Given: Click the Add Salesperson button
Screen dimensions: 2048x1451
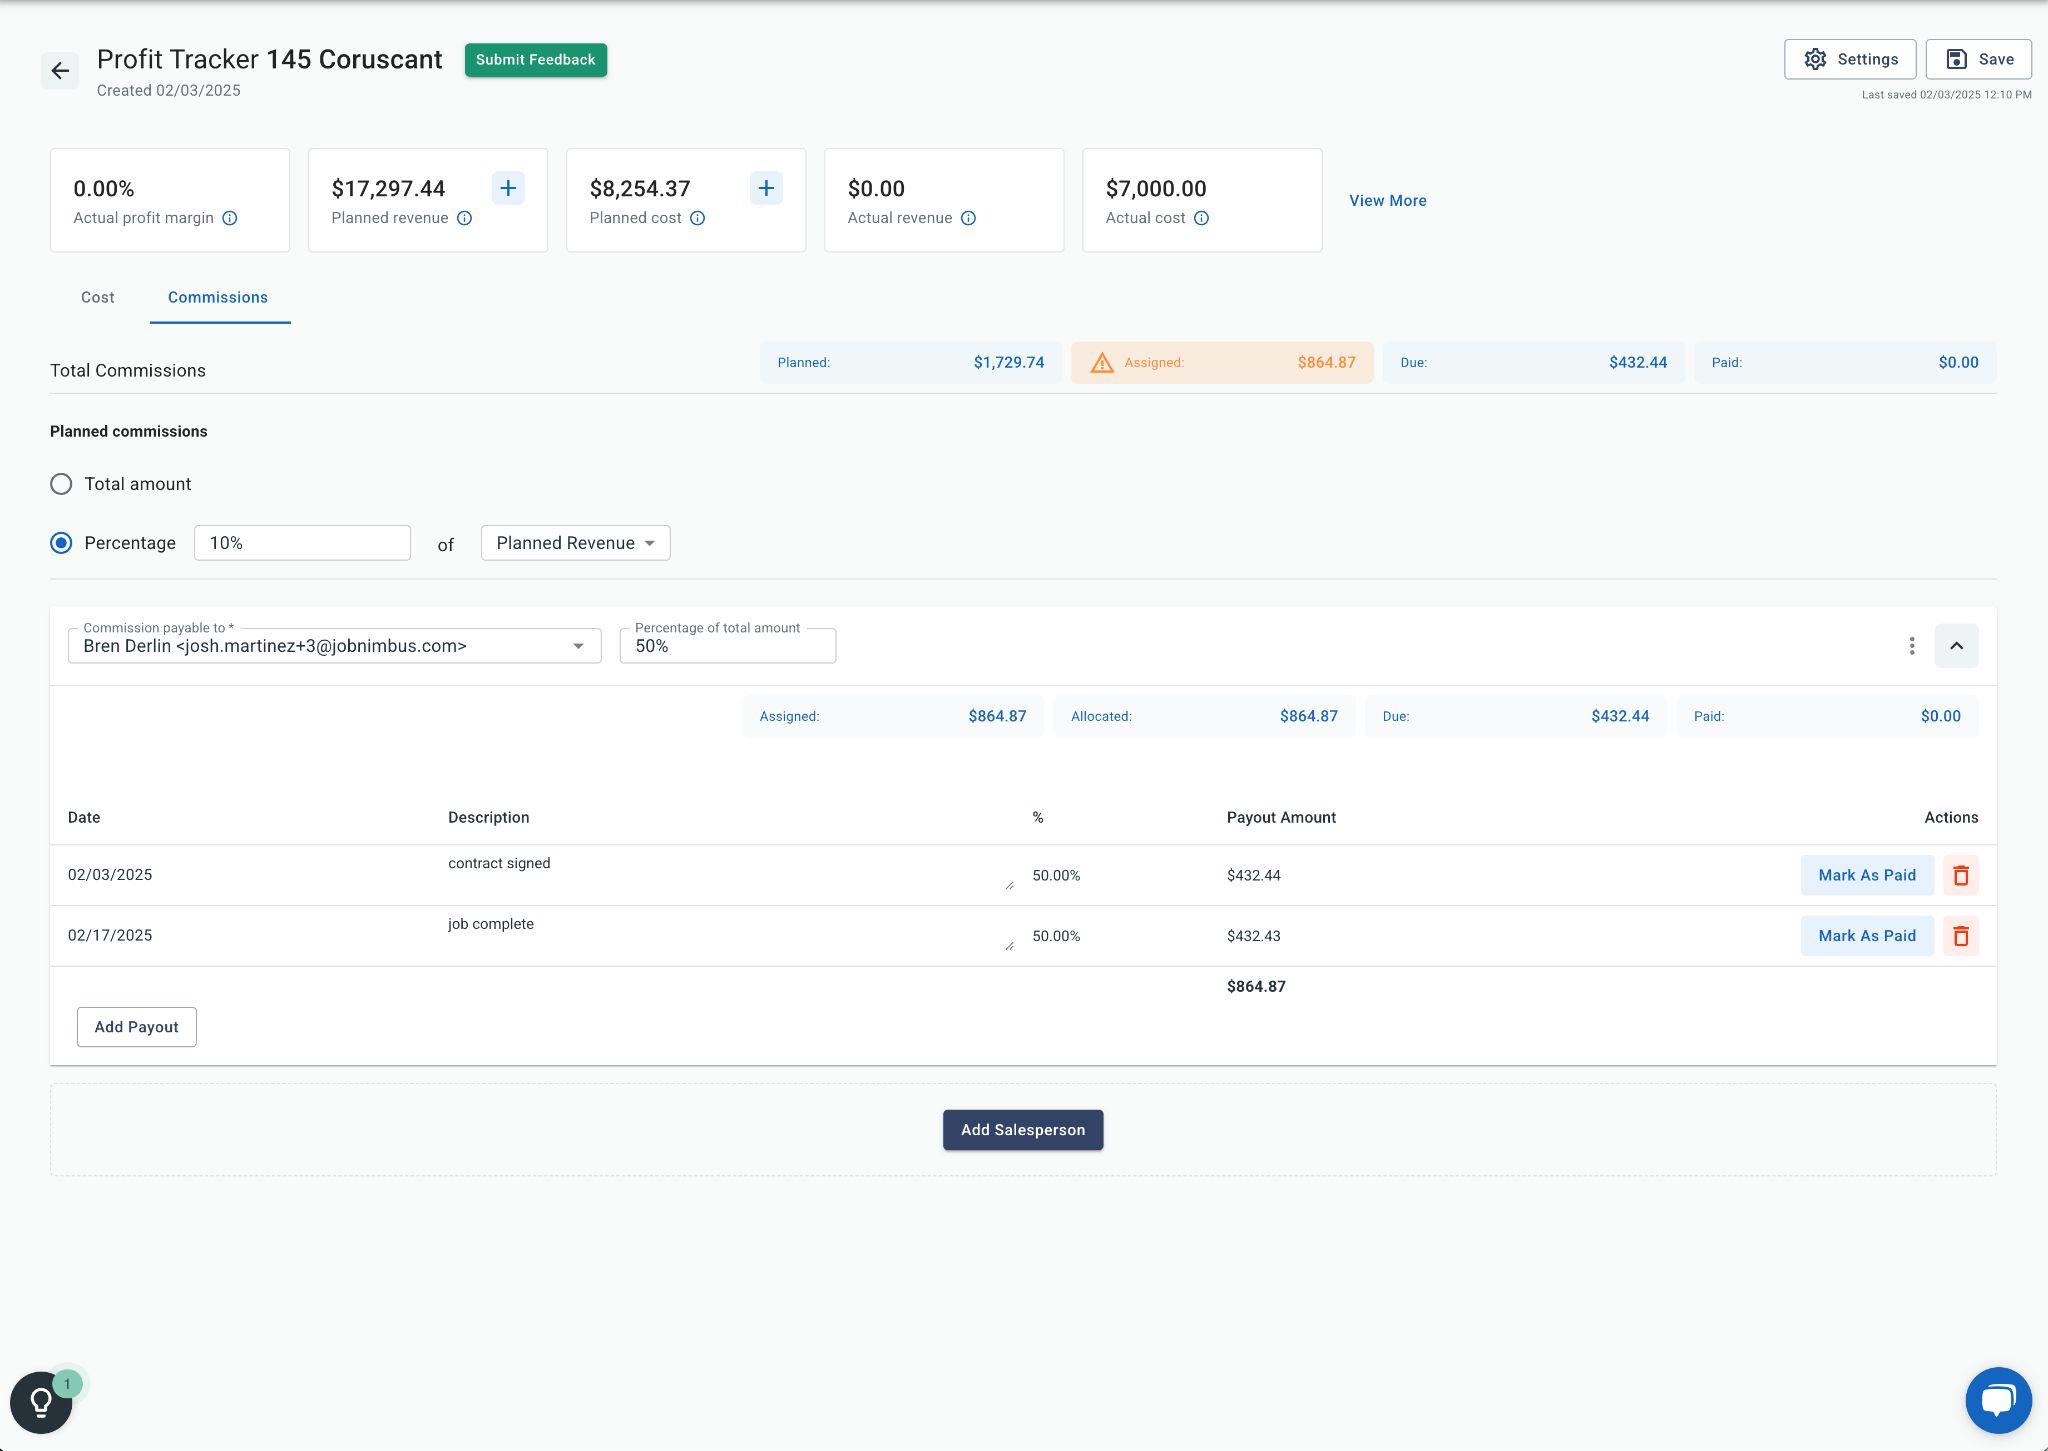Looking at the screenshot, I should pos(1022,1130).
